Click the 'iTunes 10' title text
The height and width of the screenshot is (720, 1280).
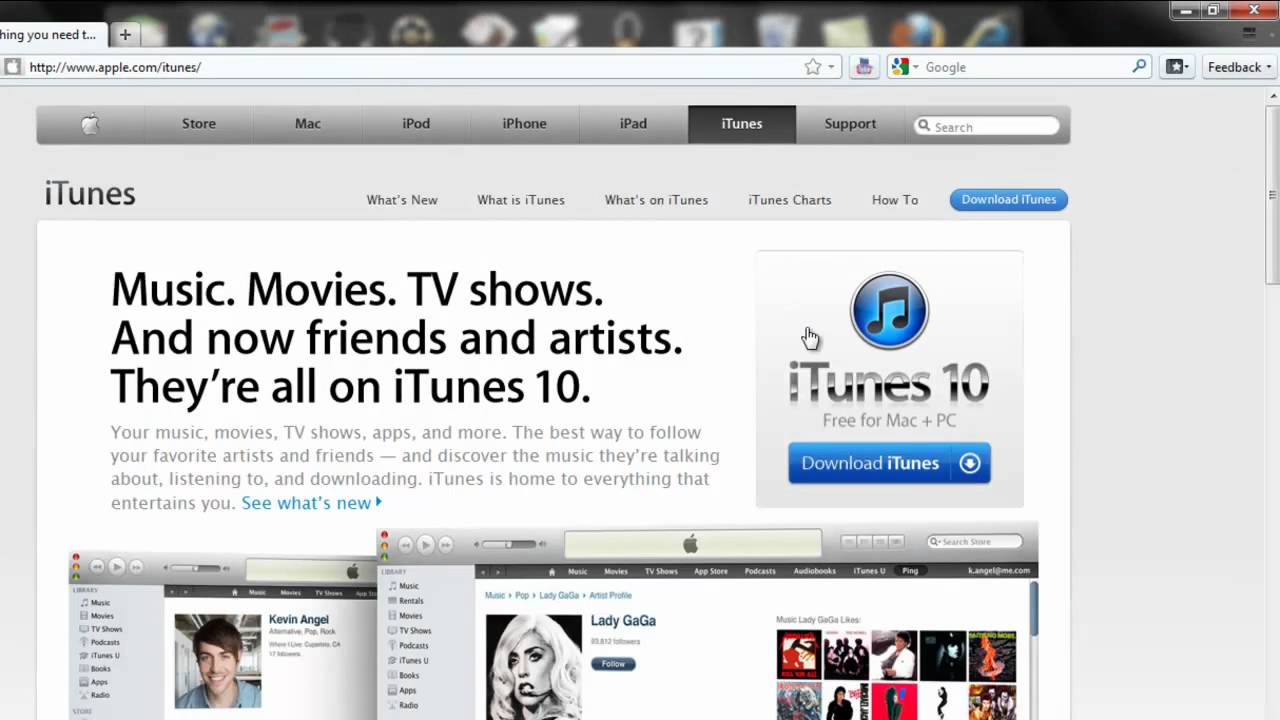(x=889, y=383)
